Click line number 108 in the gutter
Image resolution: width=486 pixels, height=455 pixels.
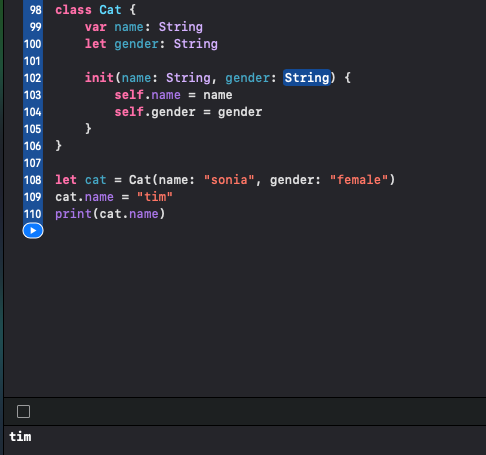click(33, 180)
